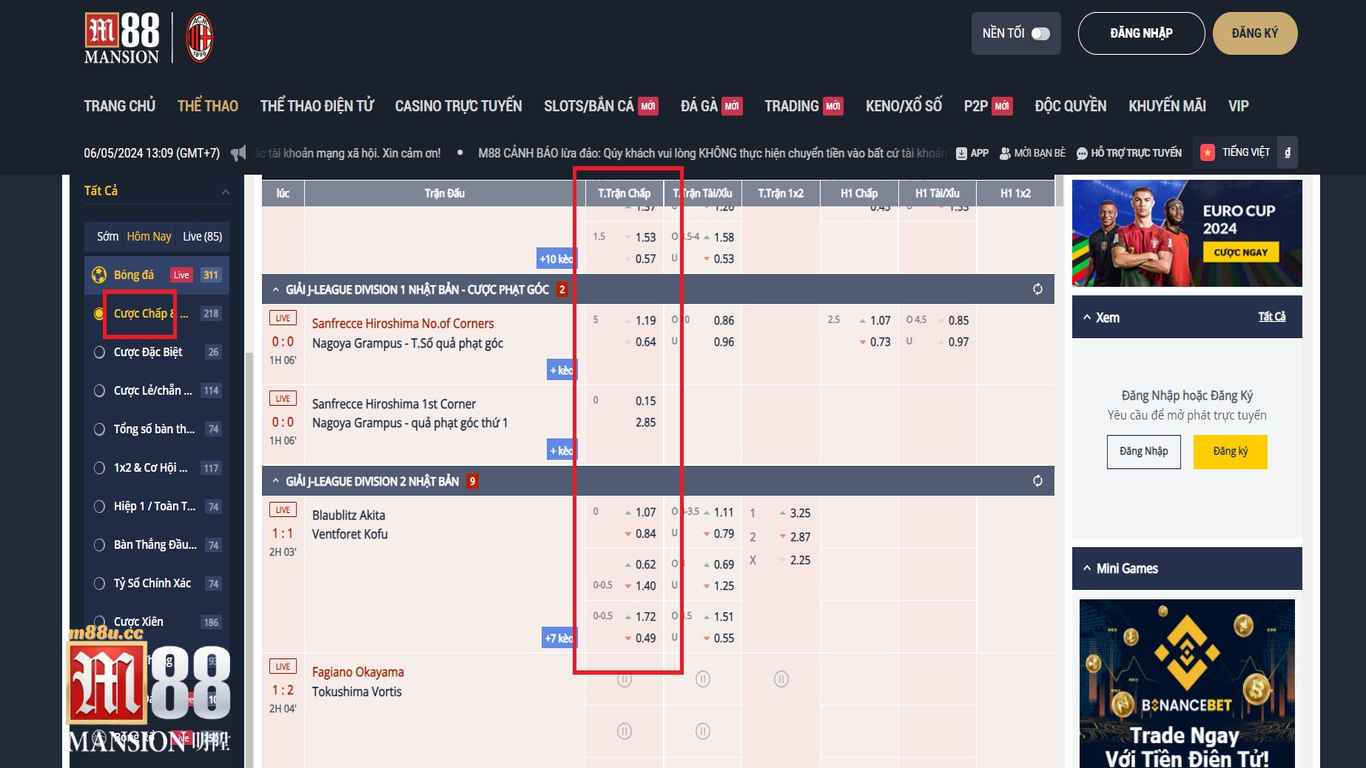Click the red Live badge beside Bóng đá
This screenshot has width=1366, height=768.
tap(181, 275)
